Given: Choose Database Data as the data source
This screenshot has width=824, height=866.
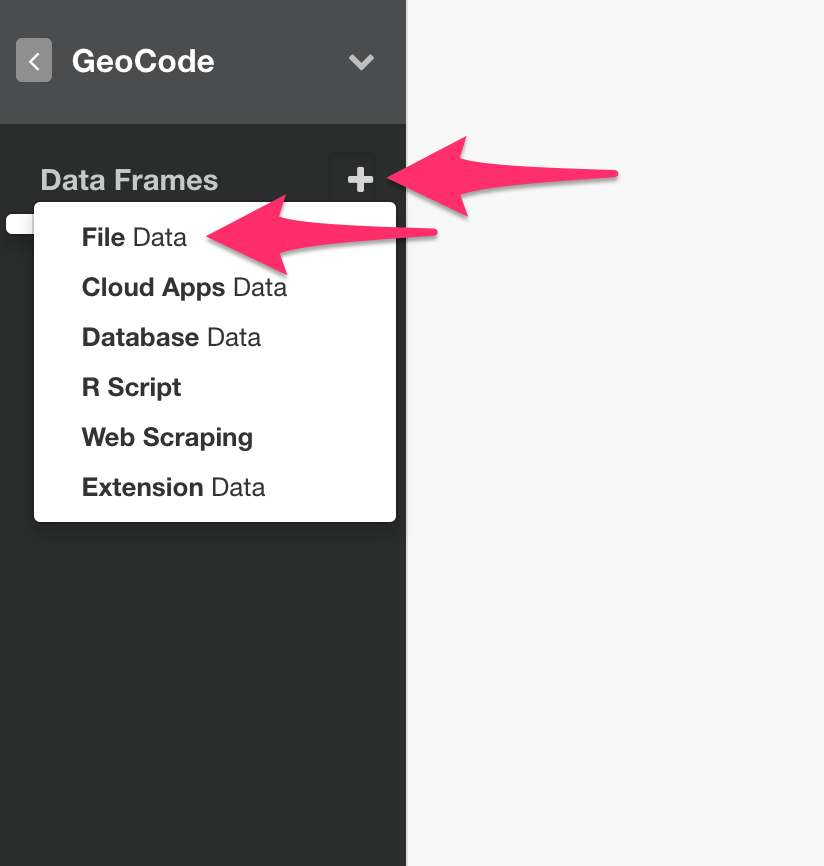Looking at the screenshot, I should (x=170, y=337).
